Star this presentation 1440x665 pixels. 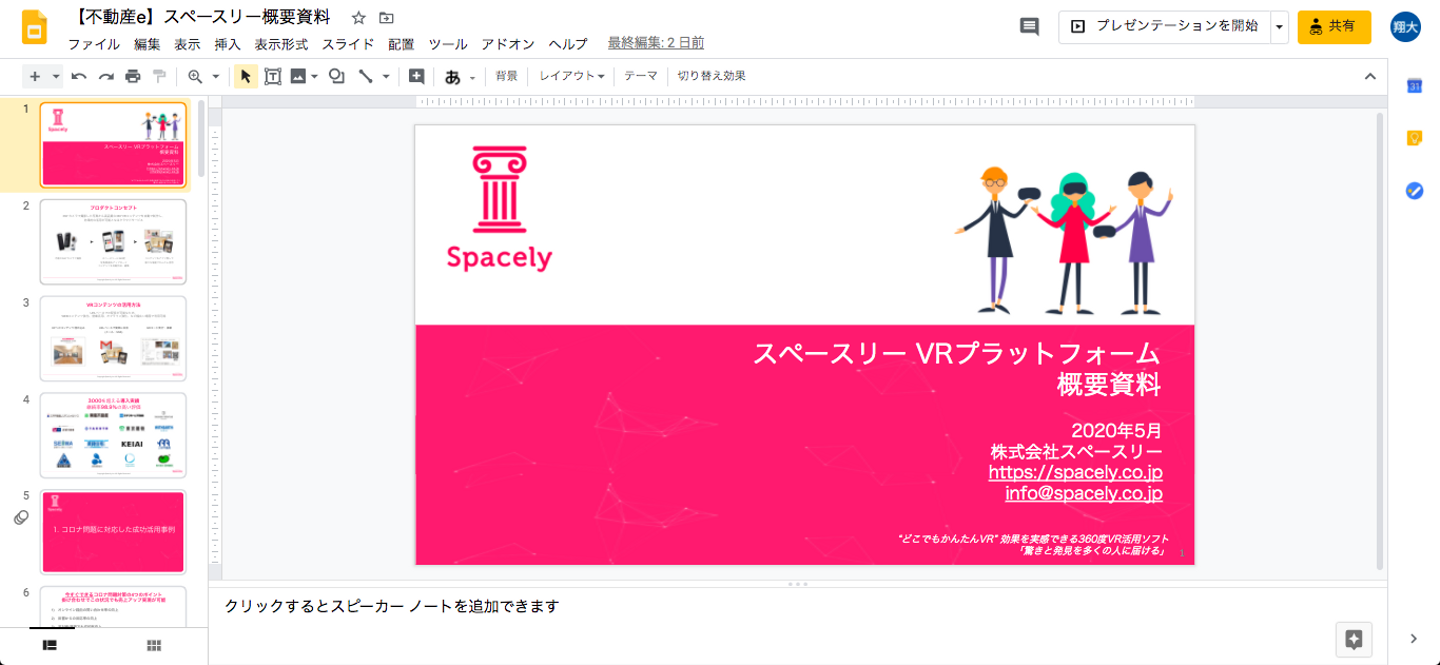(359, 18)
